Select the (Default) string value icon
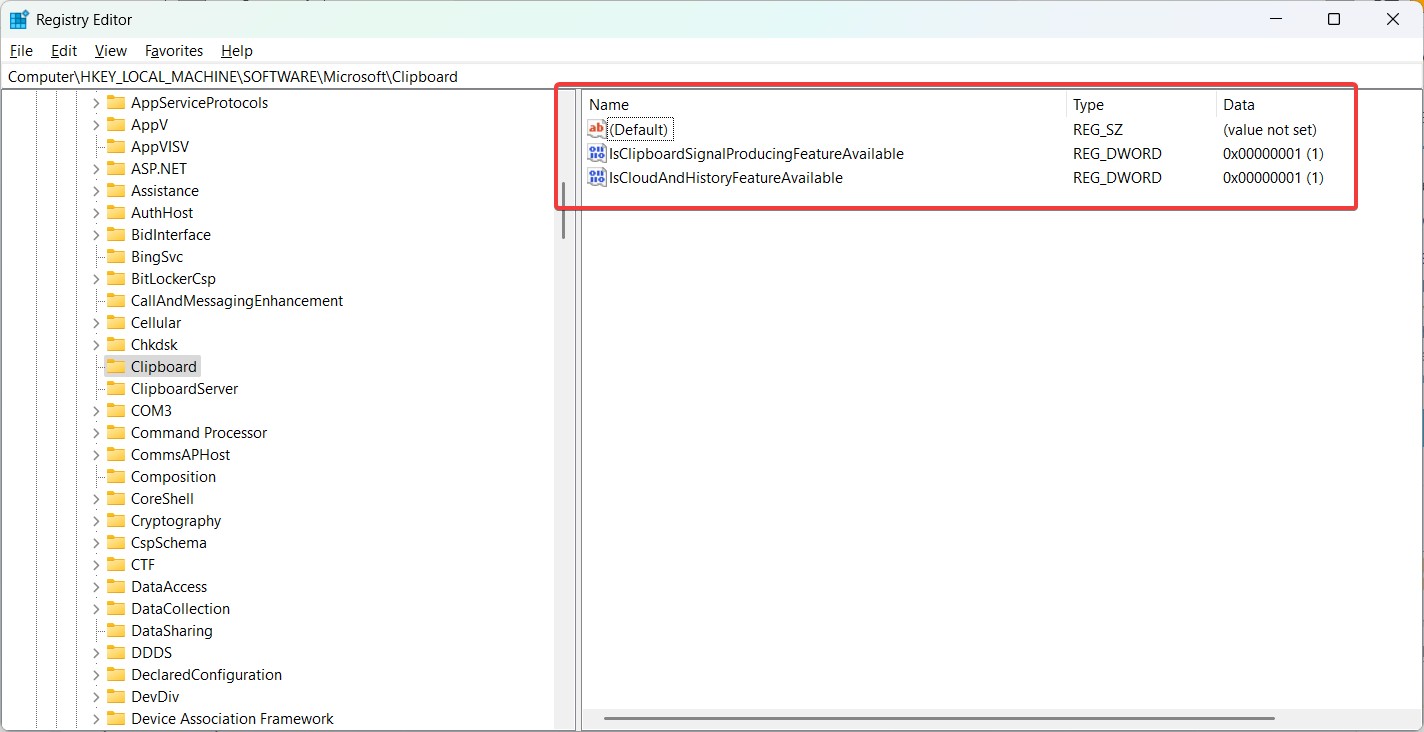 [597, 129]
